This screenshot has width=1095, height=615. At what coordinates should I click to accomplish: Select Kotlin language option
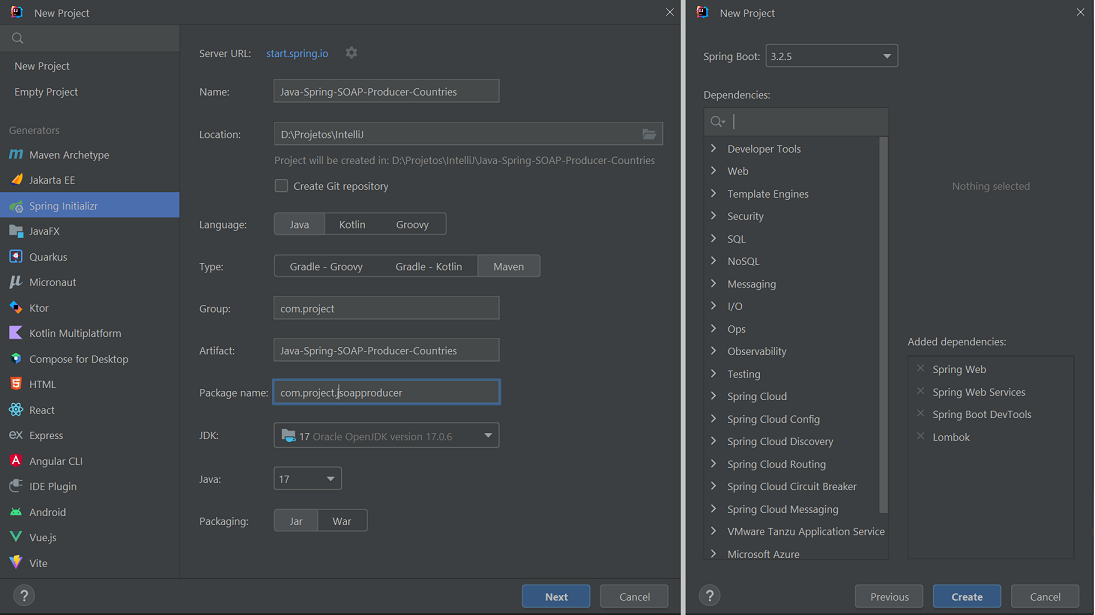point(352,224)
